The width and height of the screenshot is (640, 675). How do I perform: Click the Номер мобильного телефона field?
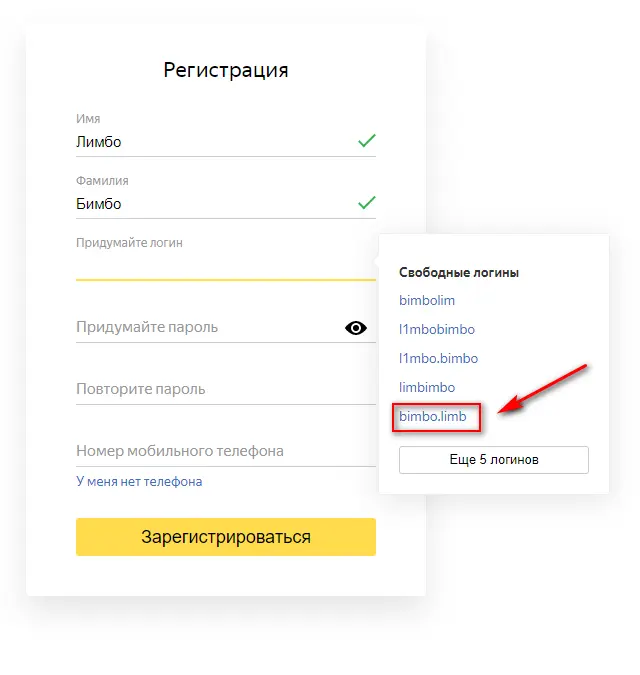click(226, 452)
